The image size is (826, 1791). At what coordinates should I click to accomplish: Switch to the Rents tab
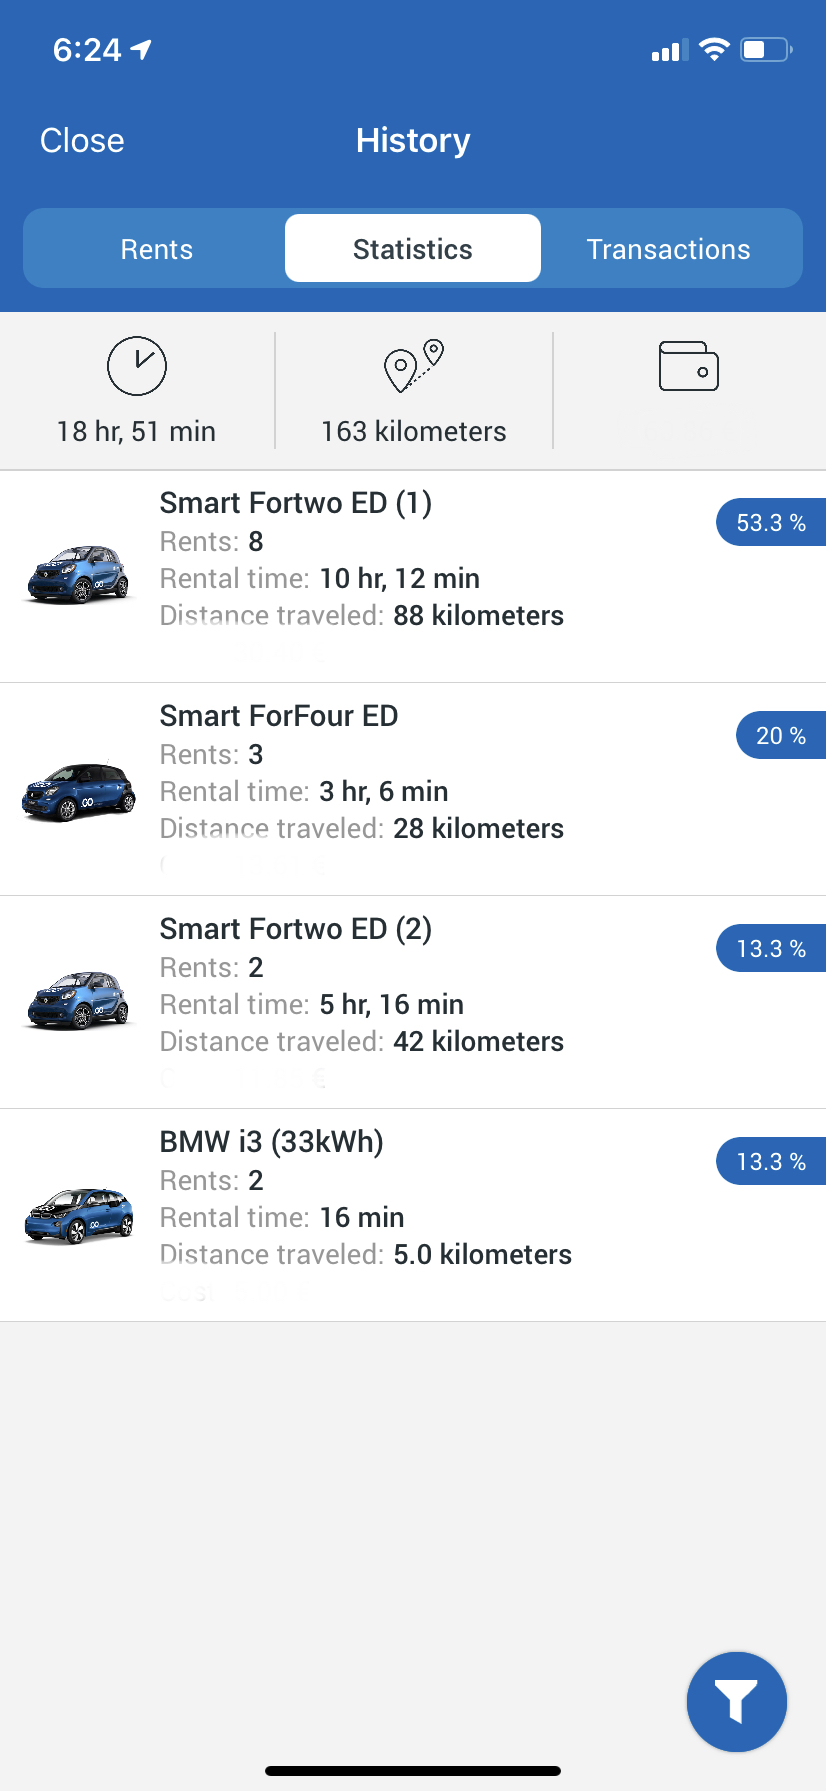[x=157, y=249]
